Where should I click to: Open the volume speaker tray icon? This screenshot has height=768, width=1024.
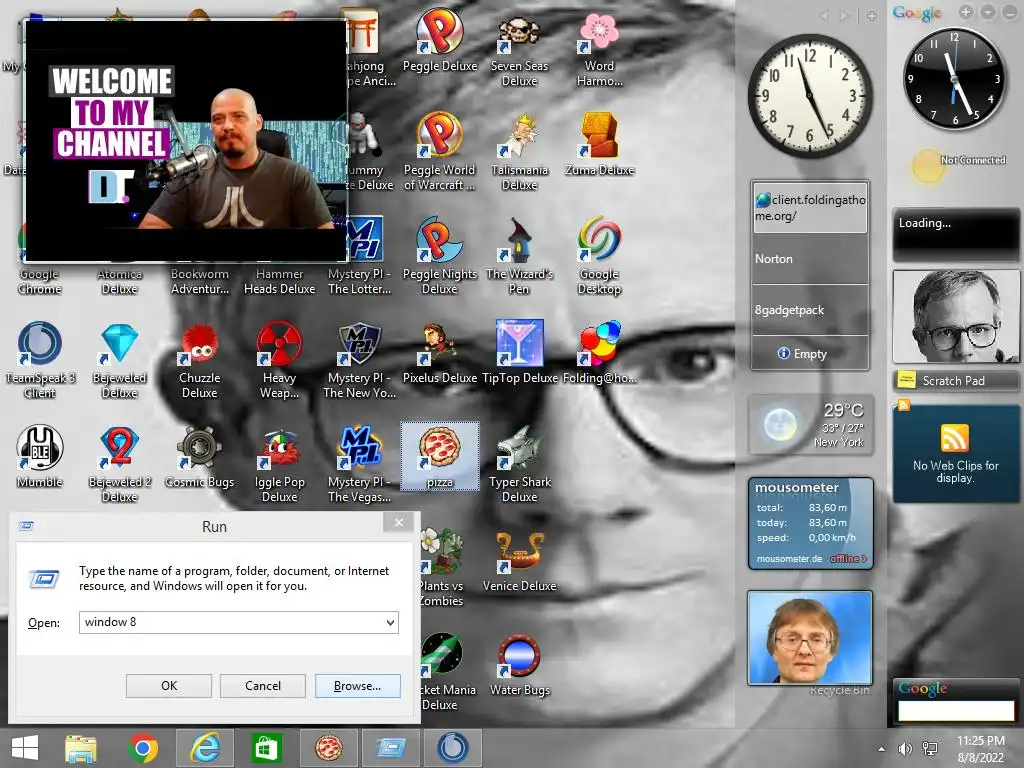[x=905, y=749]
